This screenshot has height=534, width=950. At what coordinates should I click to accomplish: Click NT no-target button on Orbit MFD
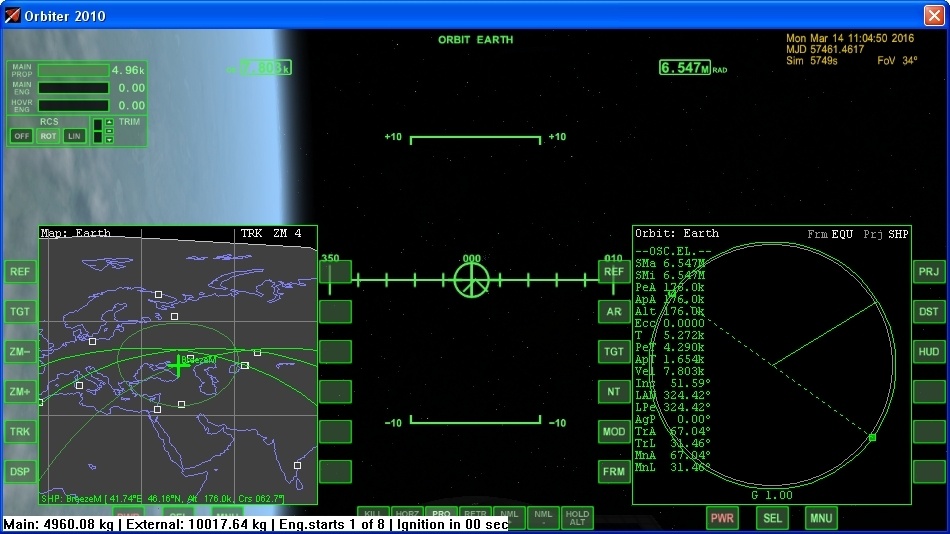click(614, 392)
